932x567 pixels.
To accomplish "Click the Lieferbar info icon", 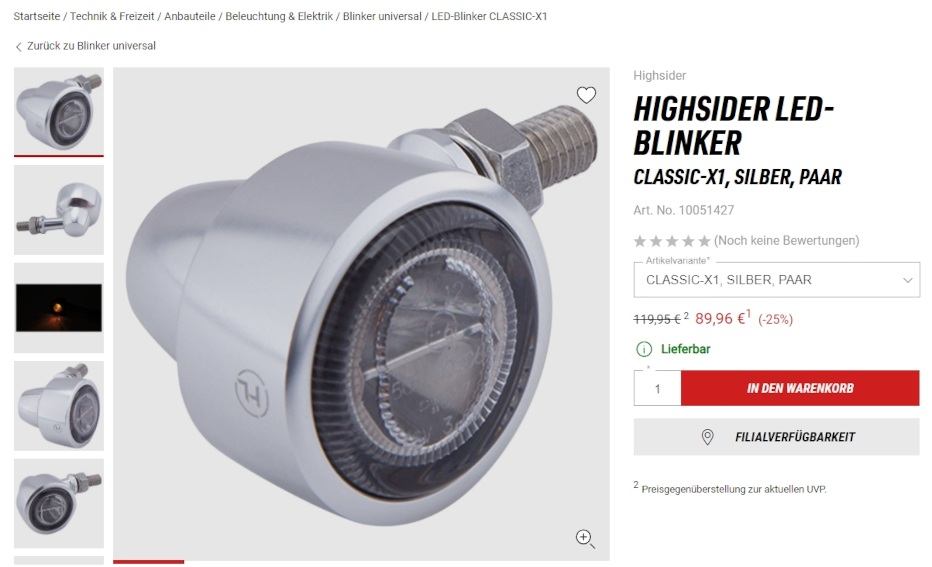I will click(644, 349).
